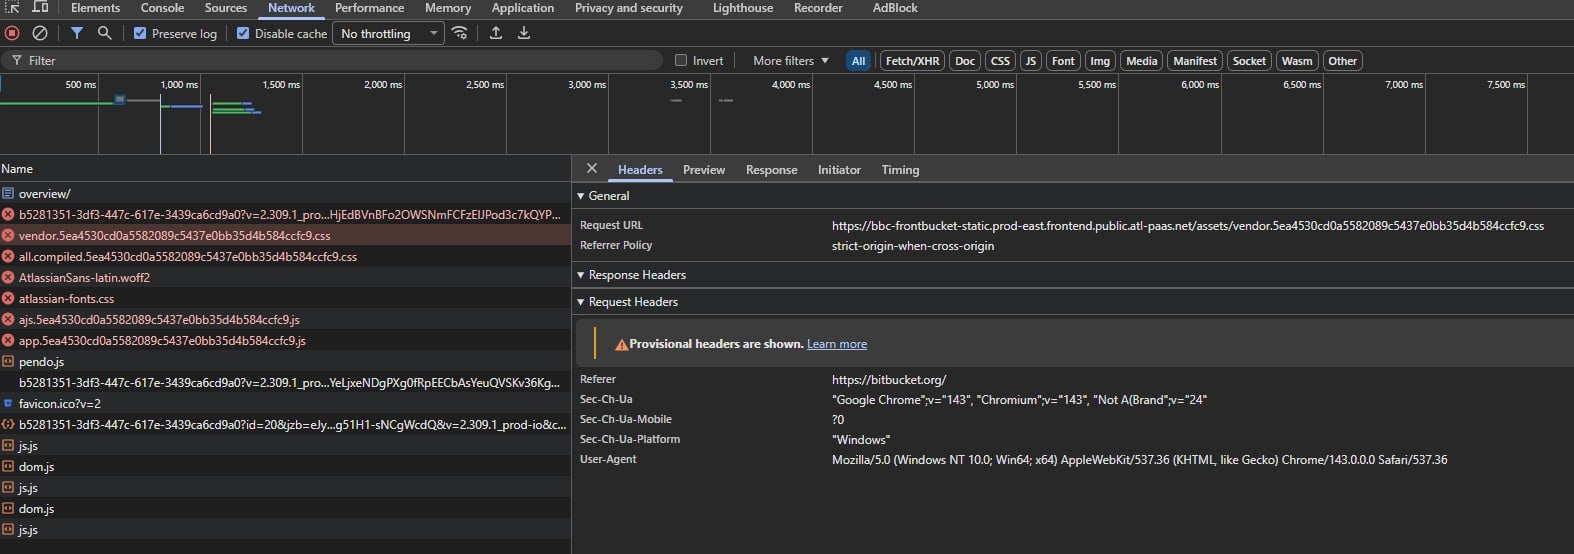Filter requests by Manifest type
The image size is (1574, 554).
(x=1195, y=61)
